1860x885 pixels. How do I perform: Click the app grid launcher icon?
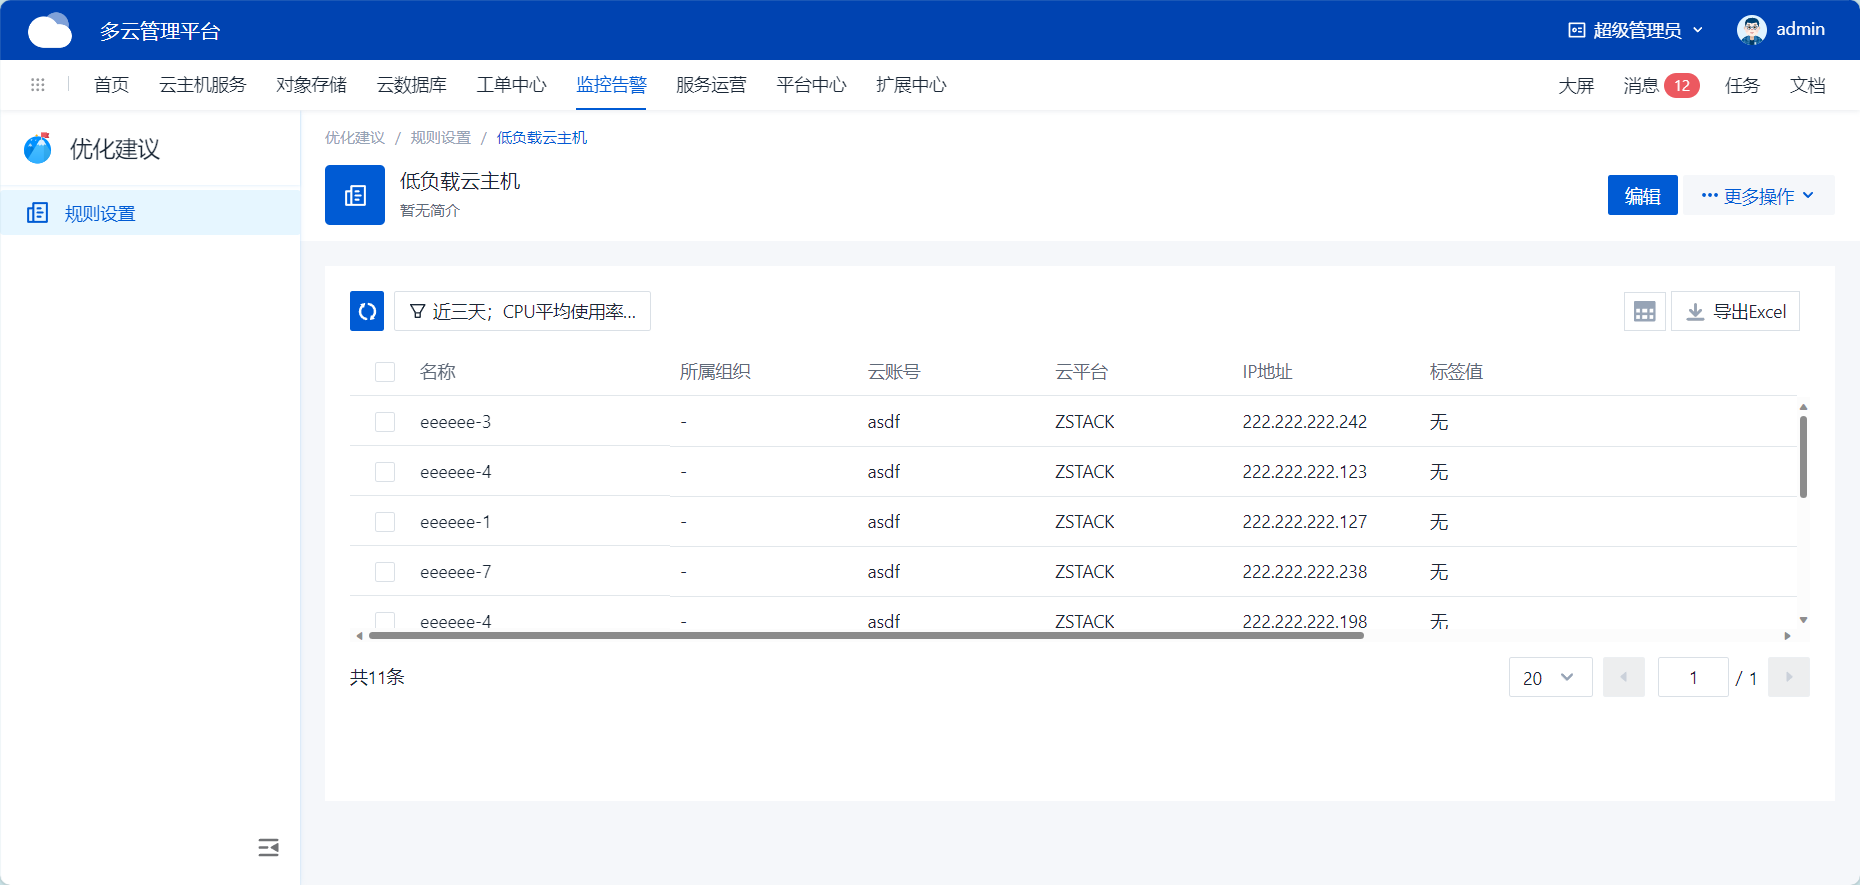click(38, 85)
